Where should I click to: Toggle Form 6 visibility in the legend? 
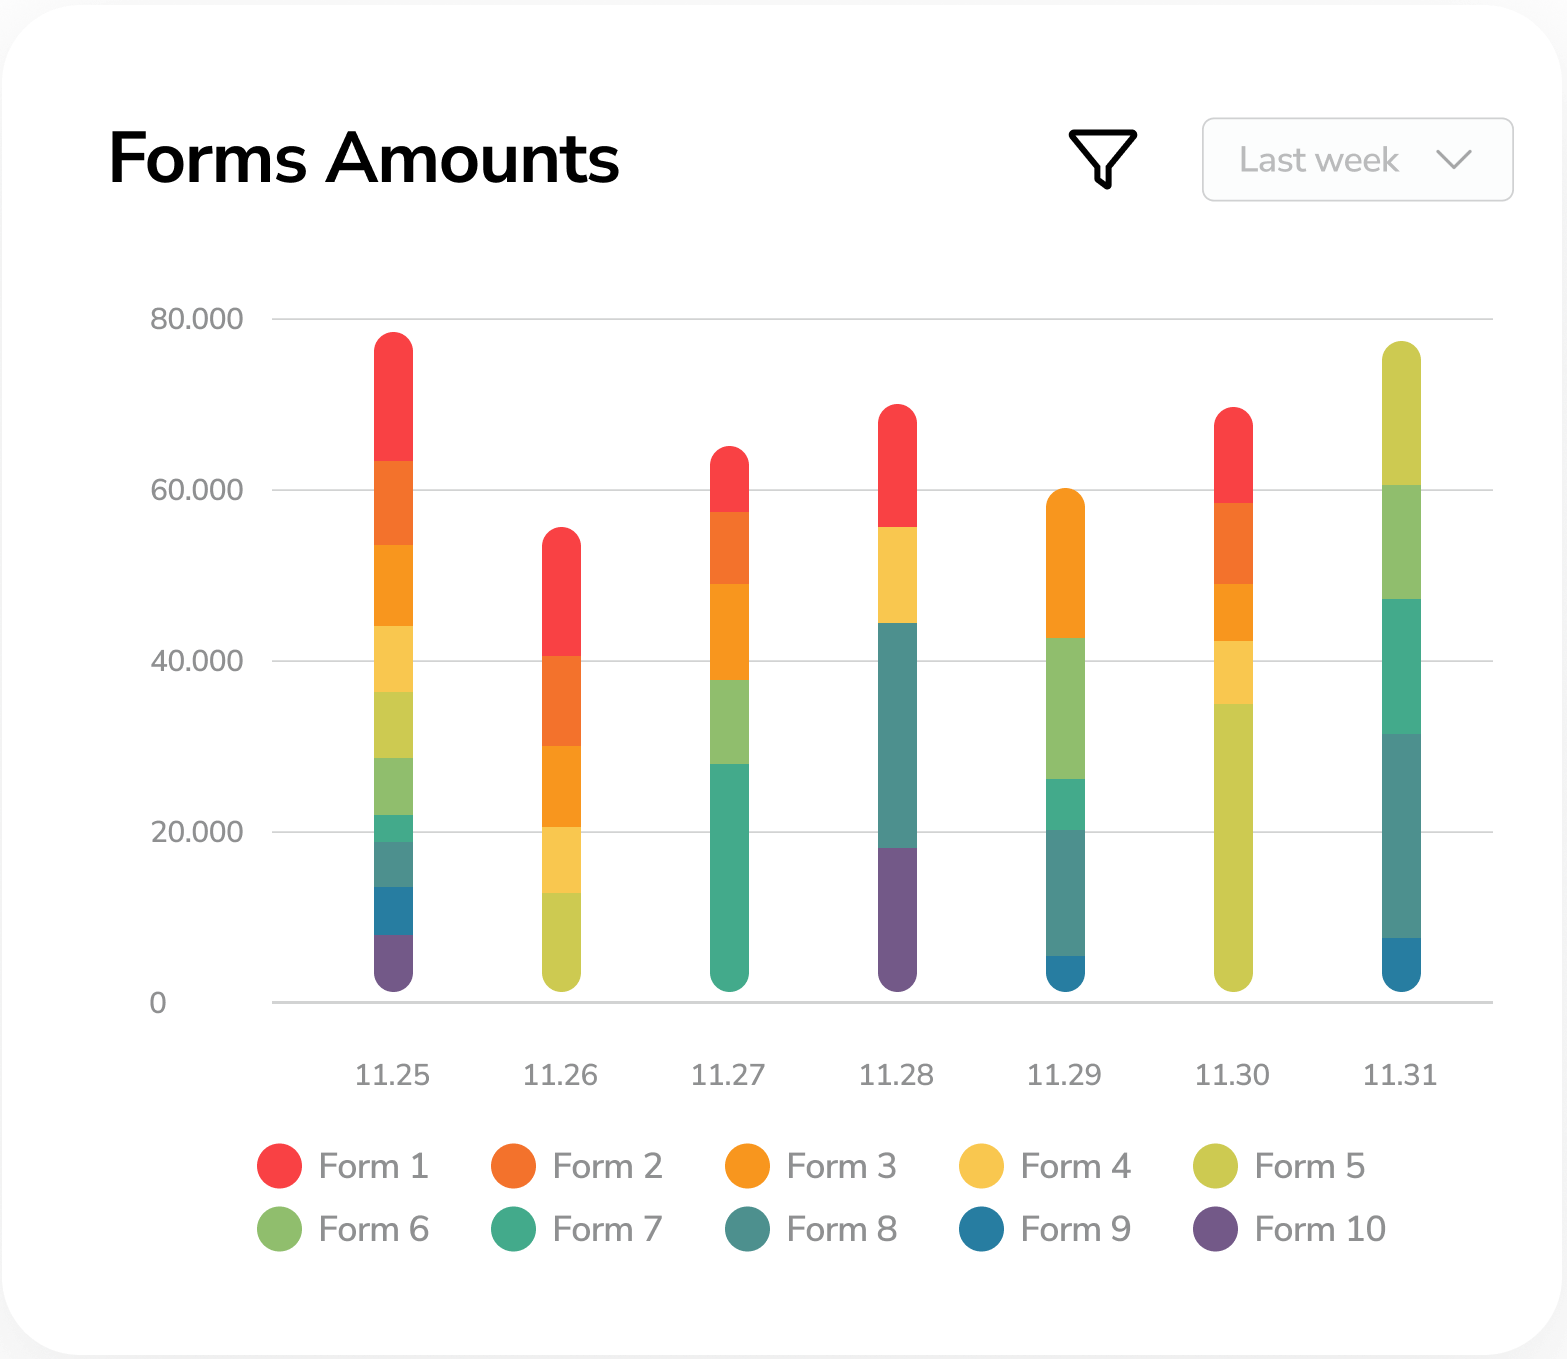(277, 1229)
